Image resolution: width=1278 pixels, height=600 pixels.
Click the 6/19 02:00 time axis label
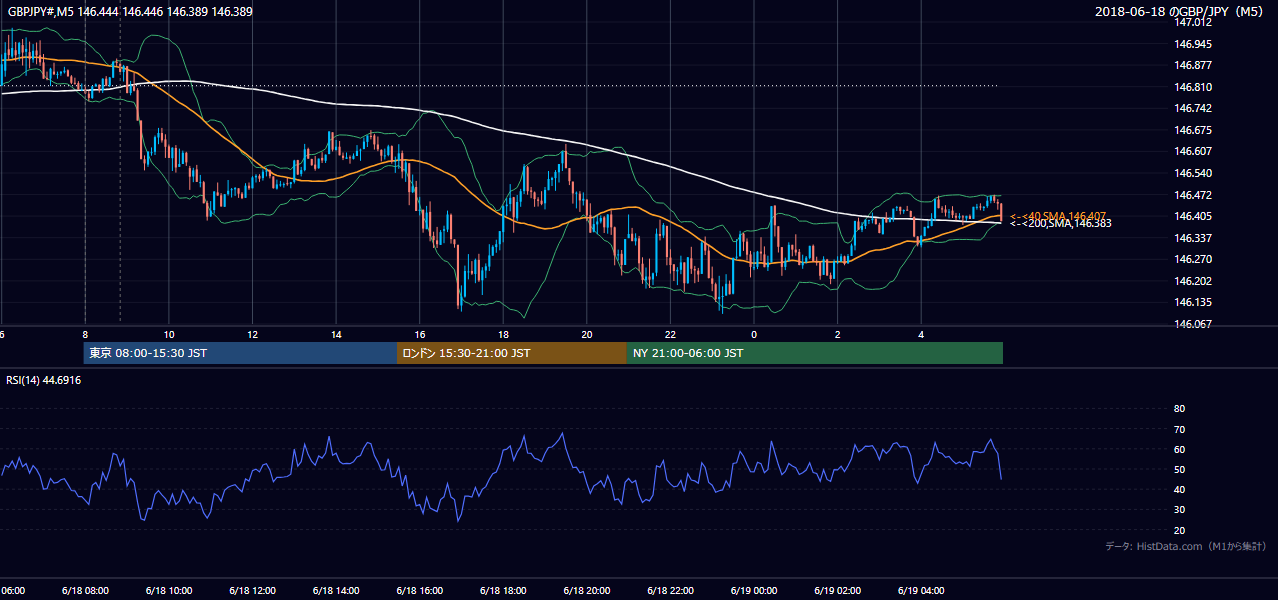(x=837, y=590)
